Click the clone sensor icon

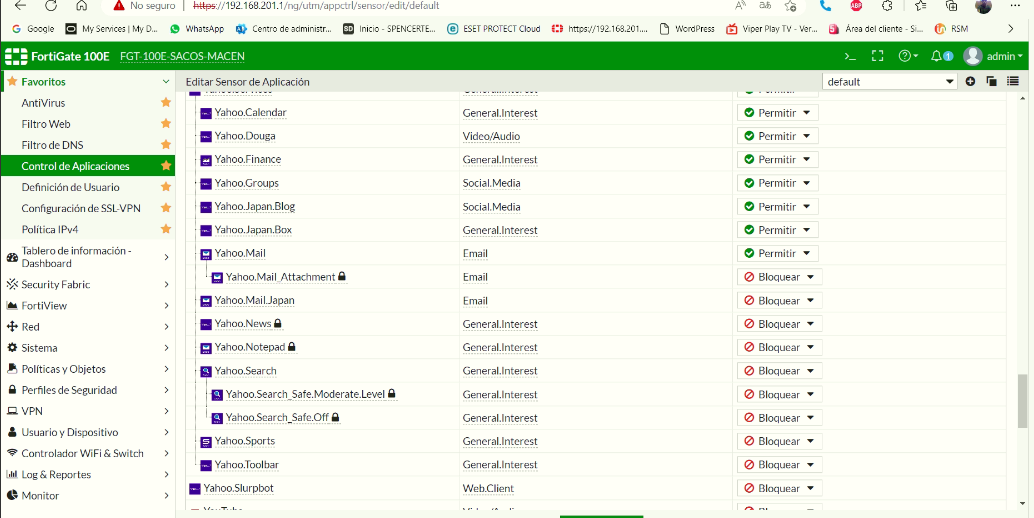tap(992, 81)
